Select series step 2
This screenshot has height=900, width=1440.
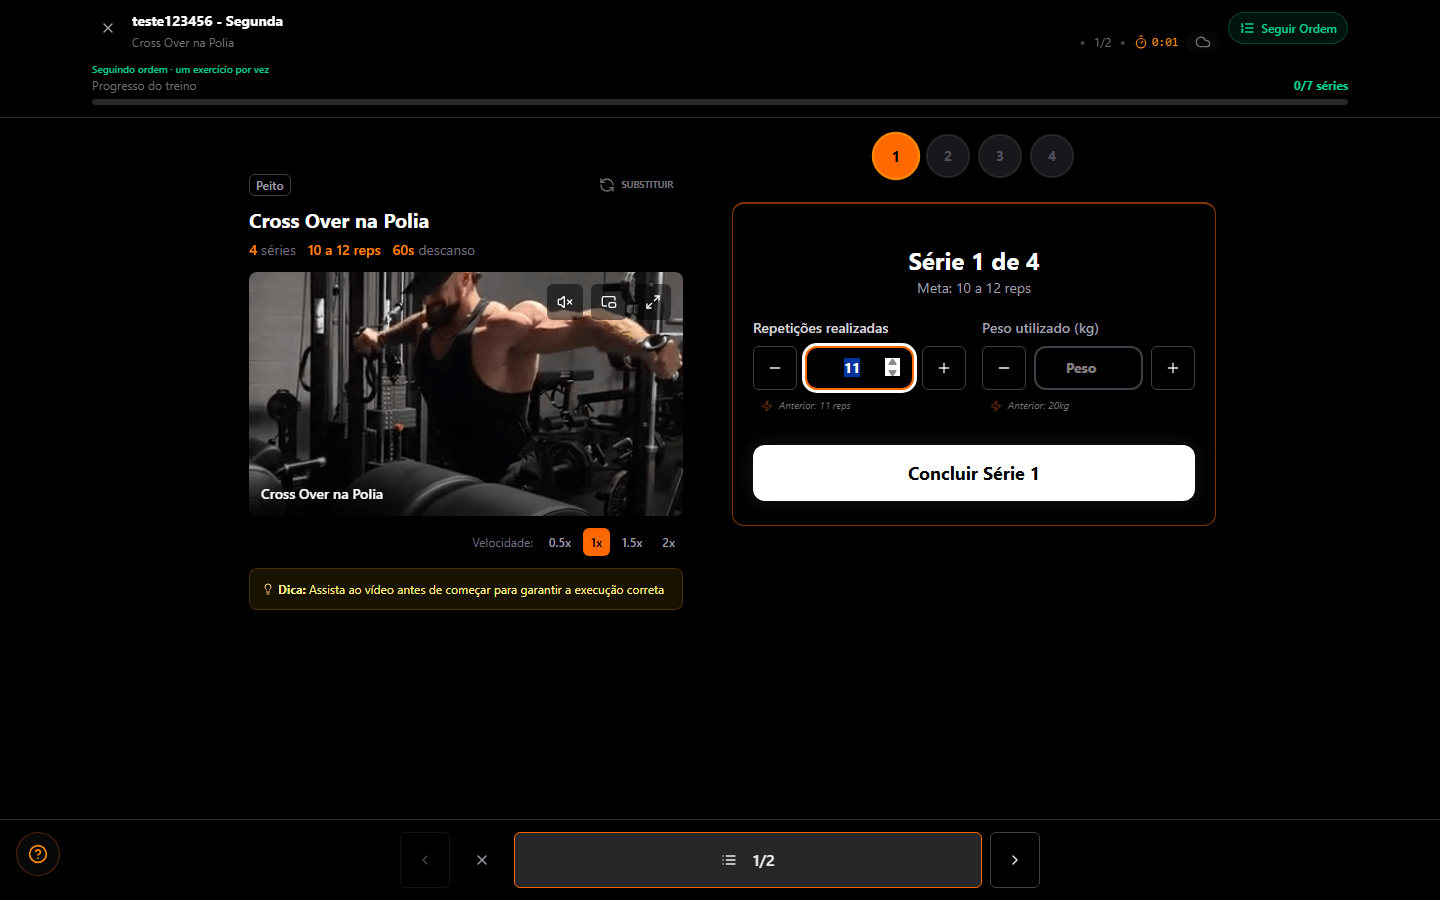click(x=948, y=156)
